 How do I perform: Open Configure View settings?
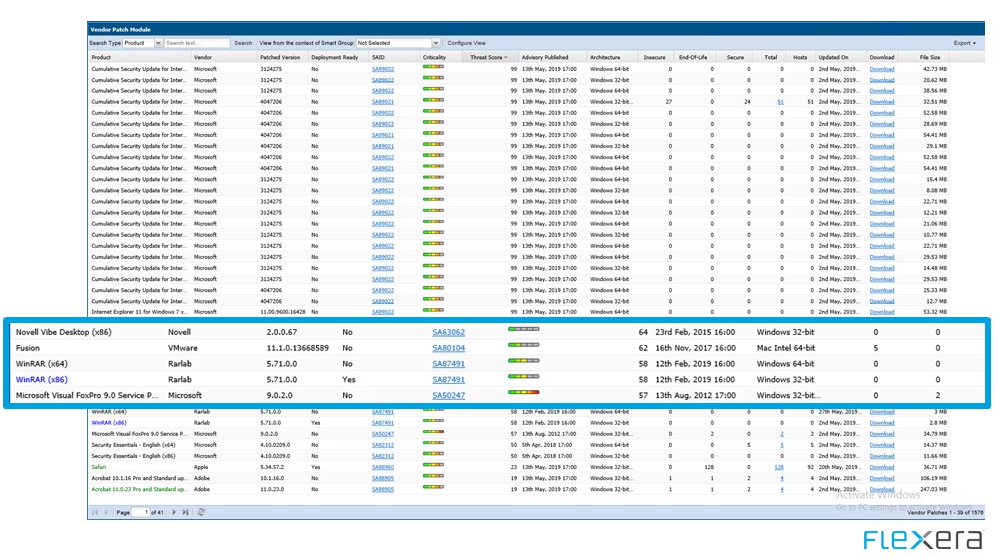[x=466, y=43]
